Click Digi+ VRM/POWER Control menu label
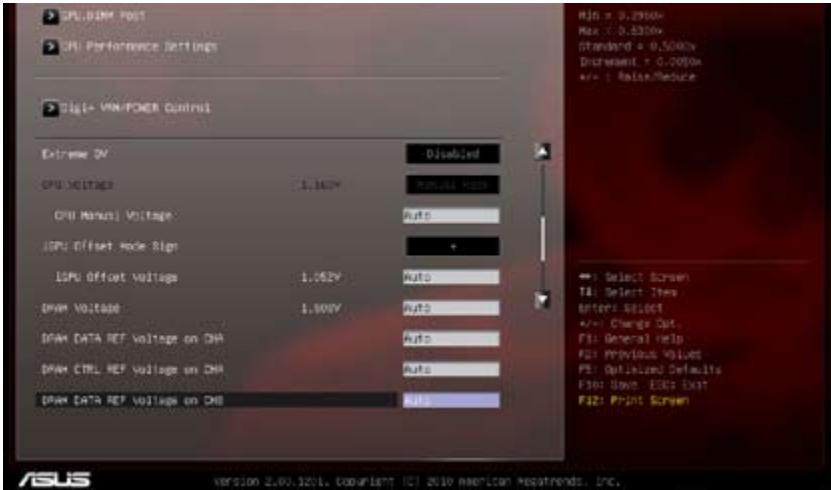831x490 pixels. (136, 108)
